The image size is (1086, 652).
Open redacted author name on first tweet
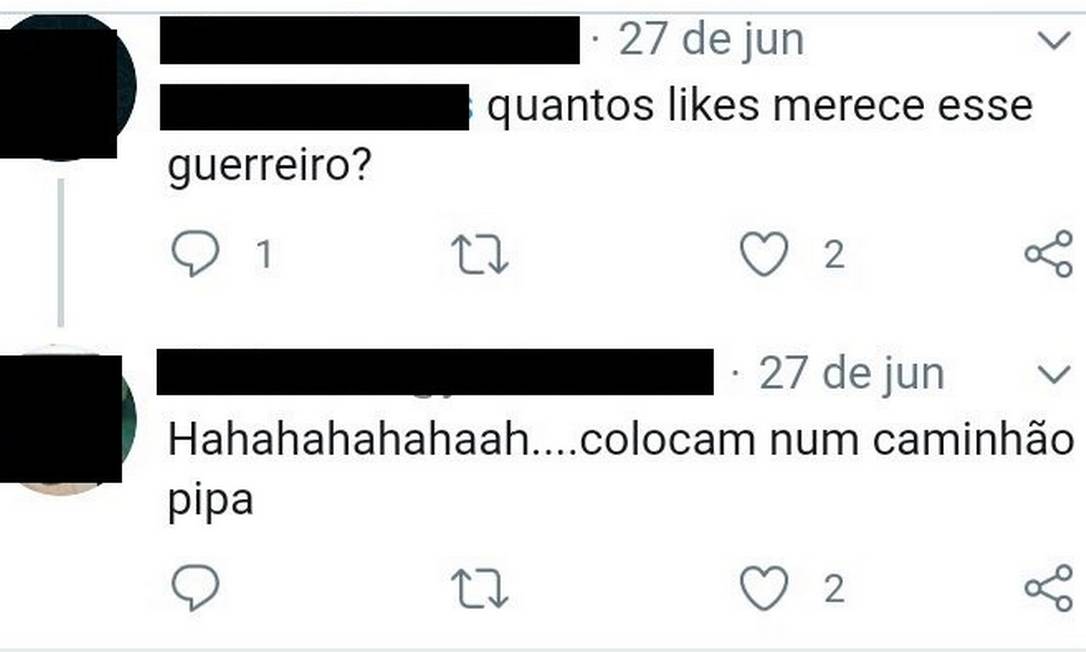pyautogui.click(x=370, y=40)
